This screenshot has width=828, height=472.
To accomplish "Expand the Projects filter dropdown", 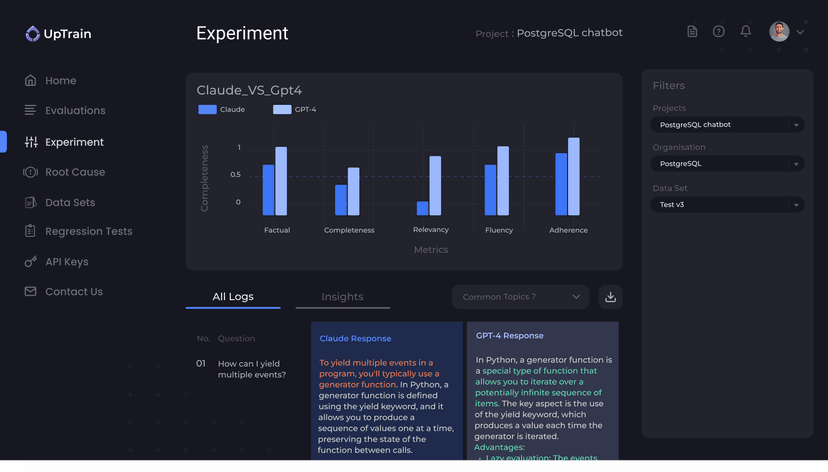I will point(727,125).
